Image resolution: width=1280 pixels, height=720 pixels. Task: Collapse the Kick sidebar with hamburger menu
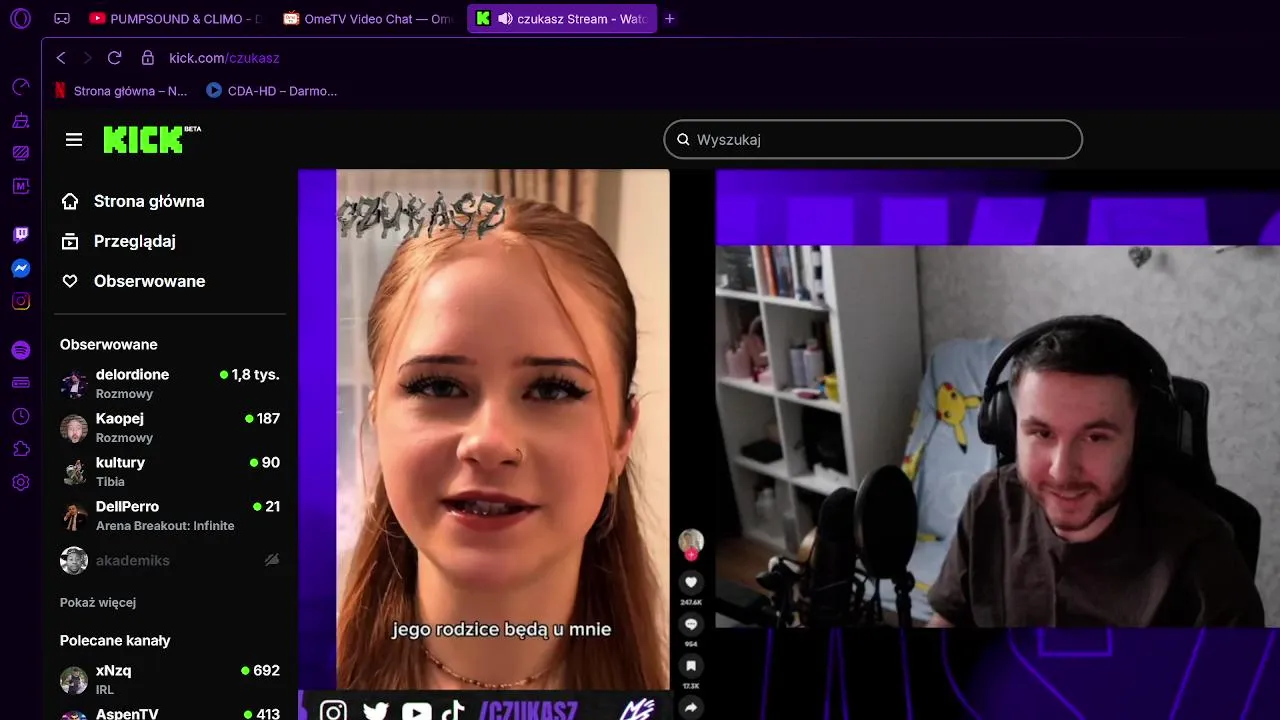point(74,139)
